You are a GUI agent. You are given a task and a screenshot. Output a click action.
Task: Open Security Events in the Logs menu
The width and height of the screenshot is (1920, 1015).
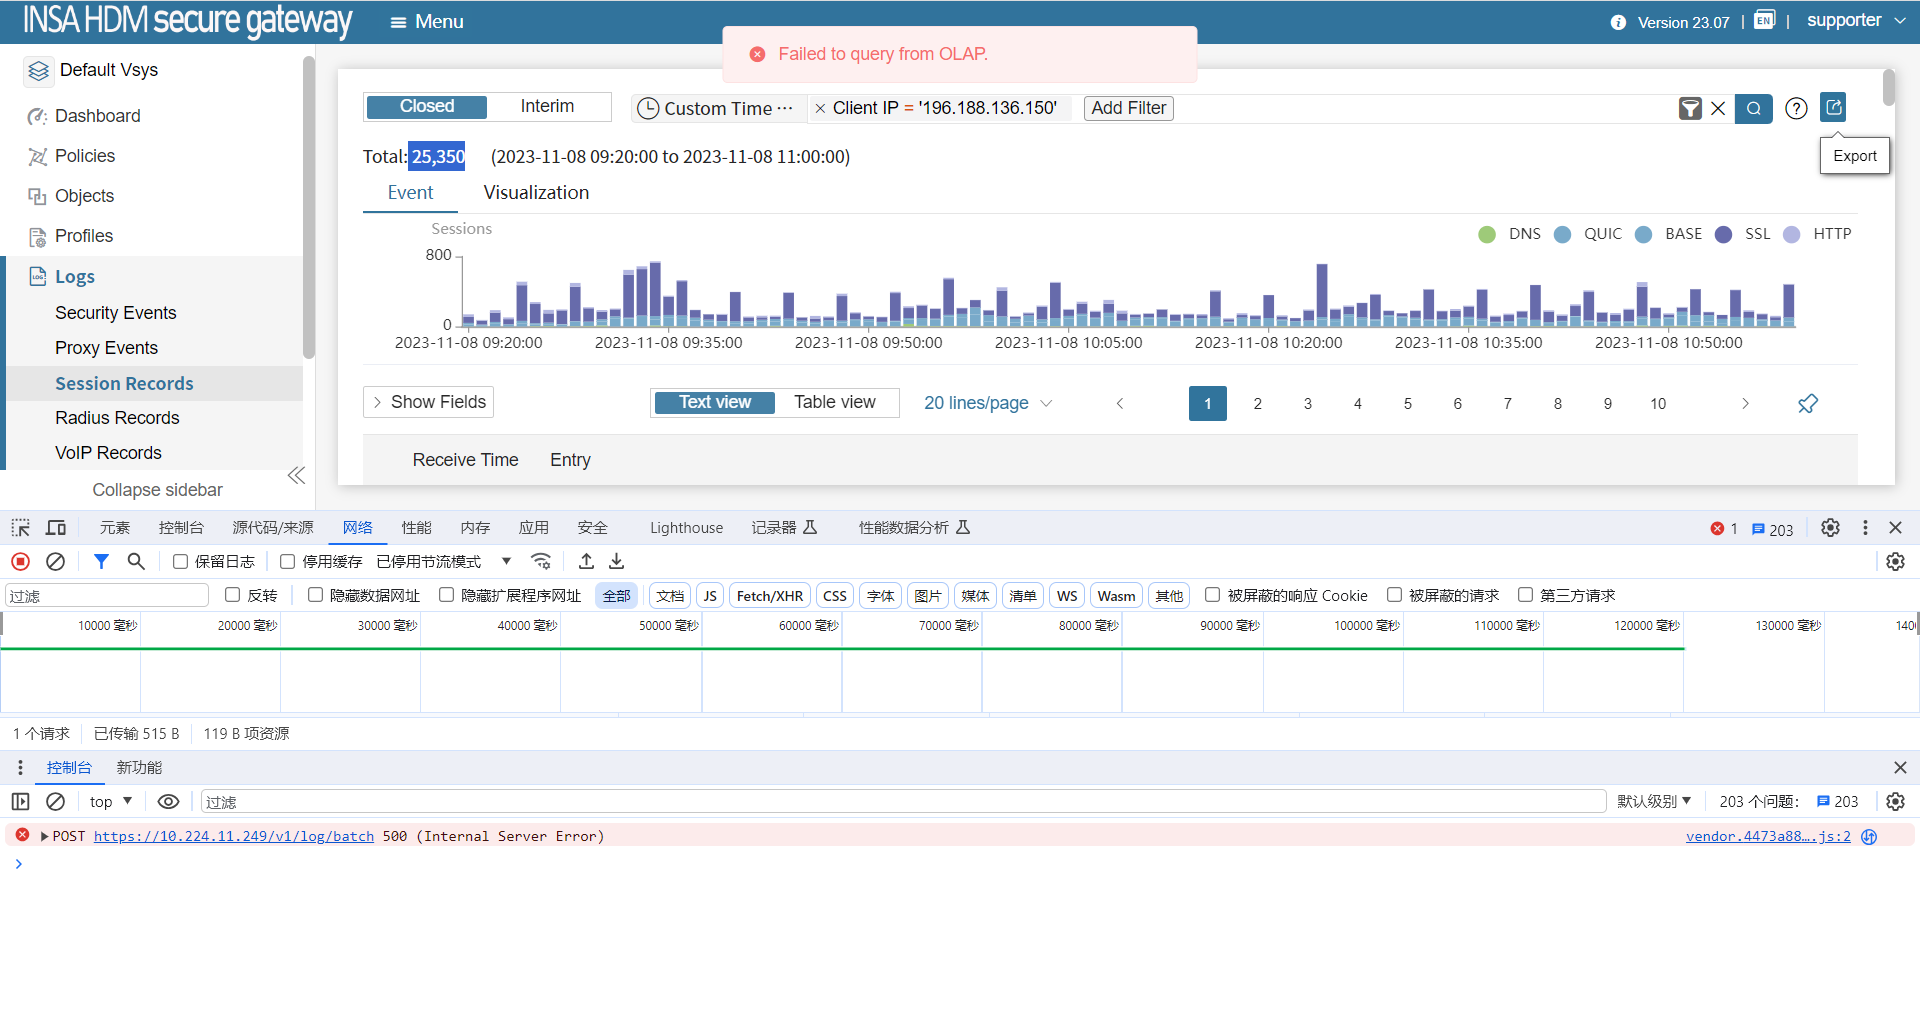pyautogui.click(x=115, y=313)
